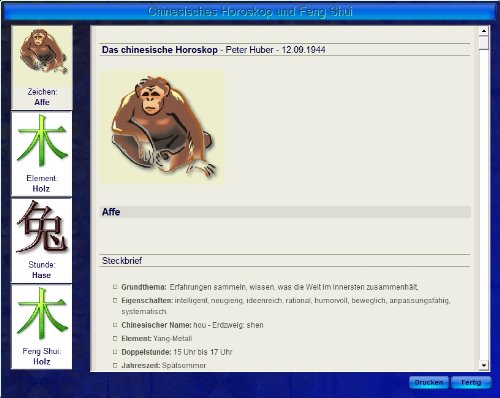Click the 'Chinesischer Name:' entry
Viewport: 500px width, 398px height.
point(188,325)
